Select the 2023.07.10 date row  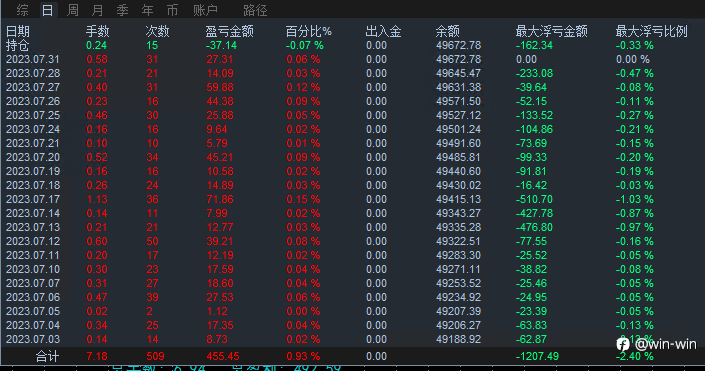[32, 269]
